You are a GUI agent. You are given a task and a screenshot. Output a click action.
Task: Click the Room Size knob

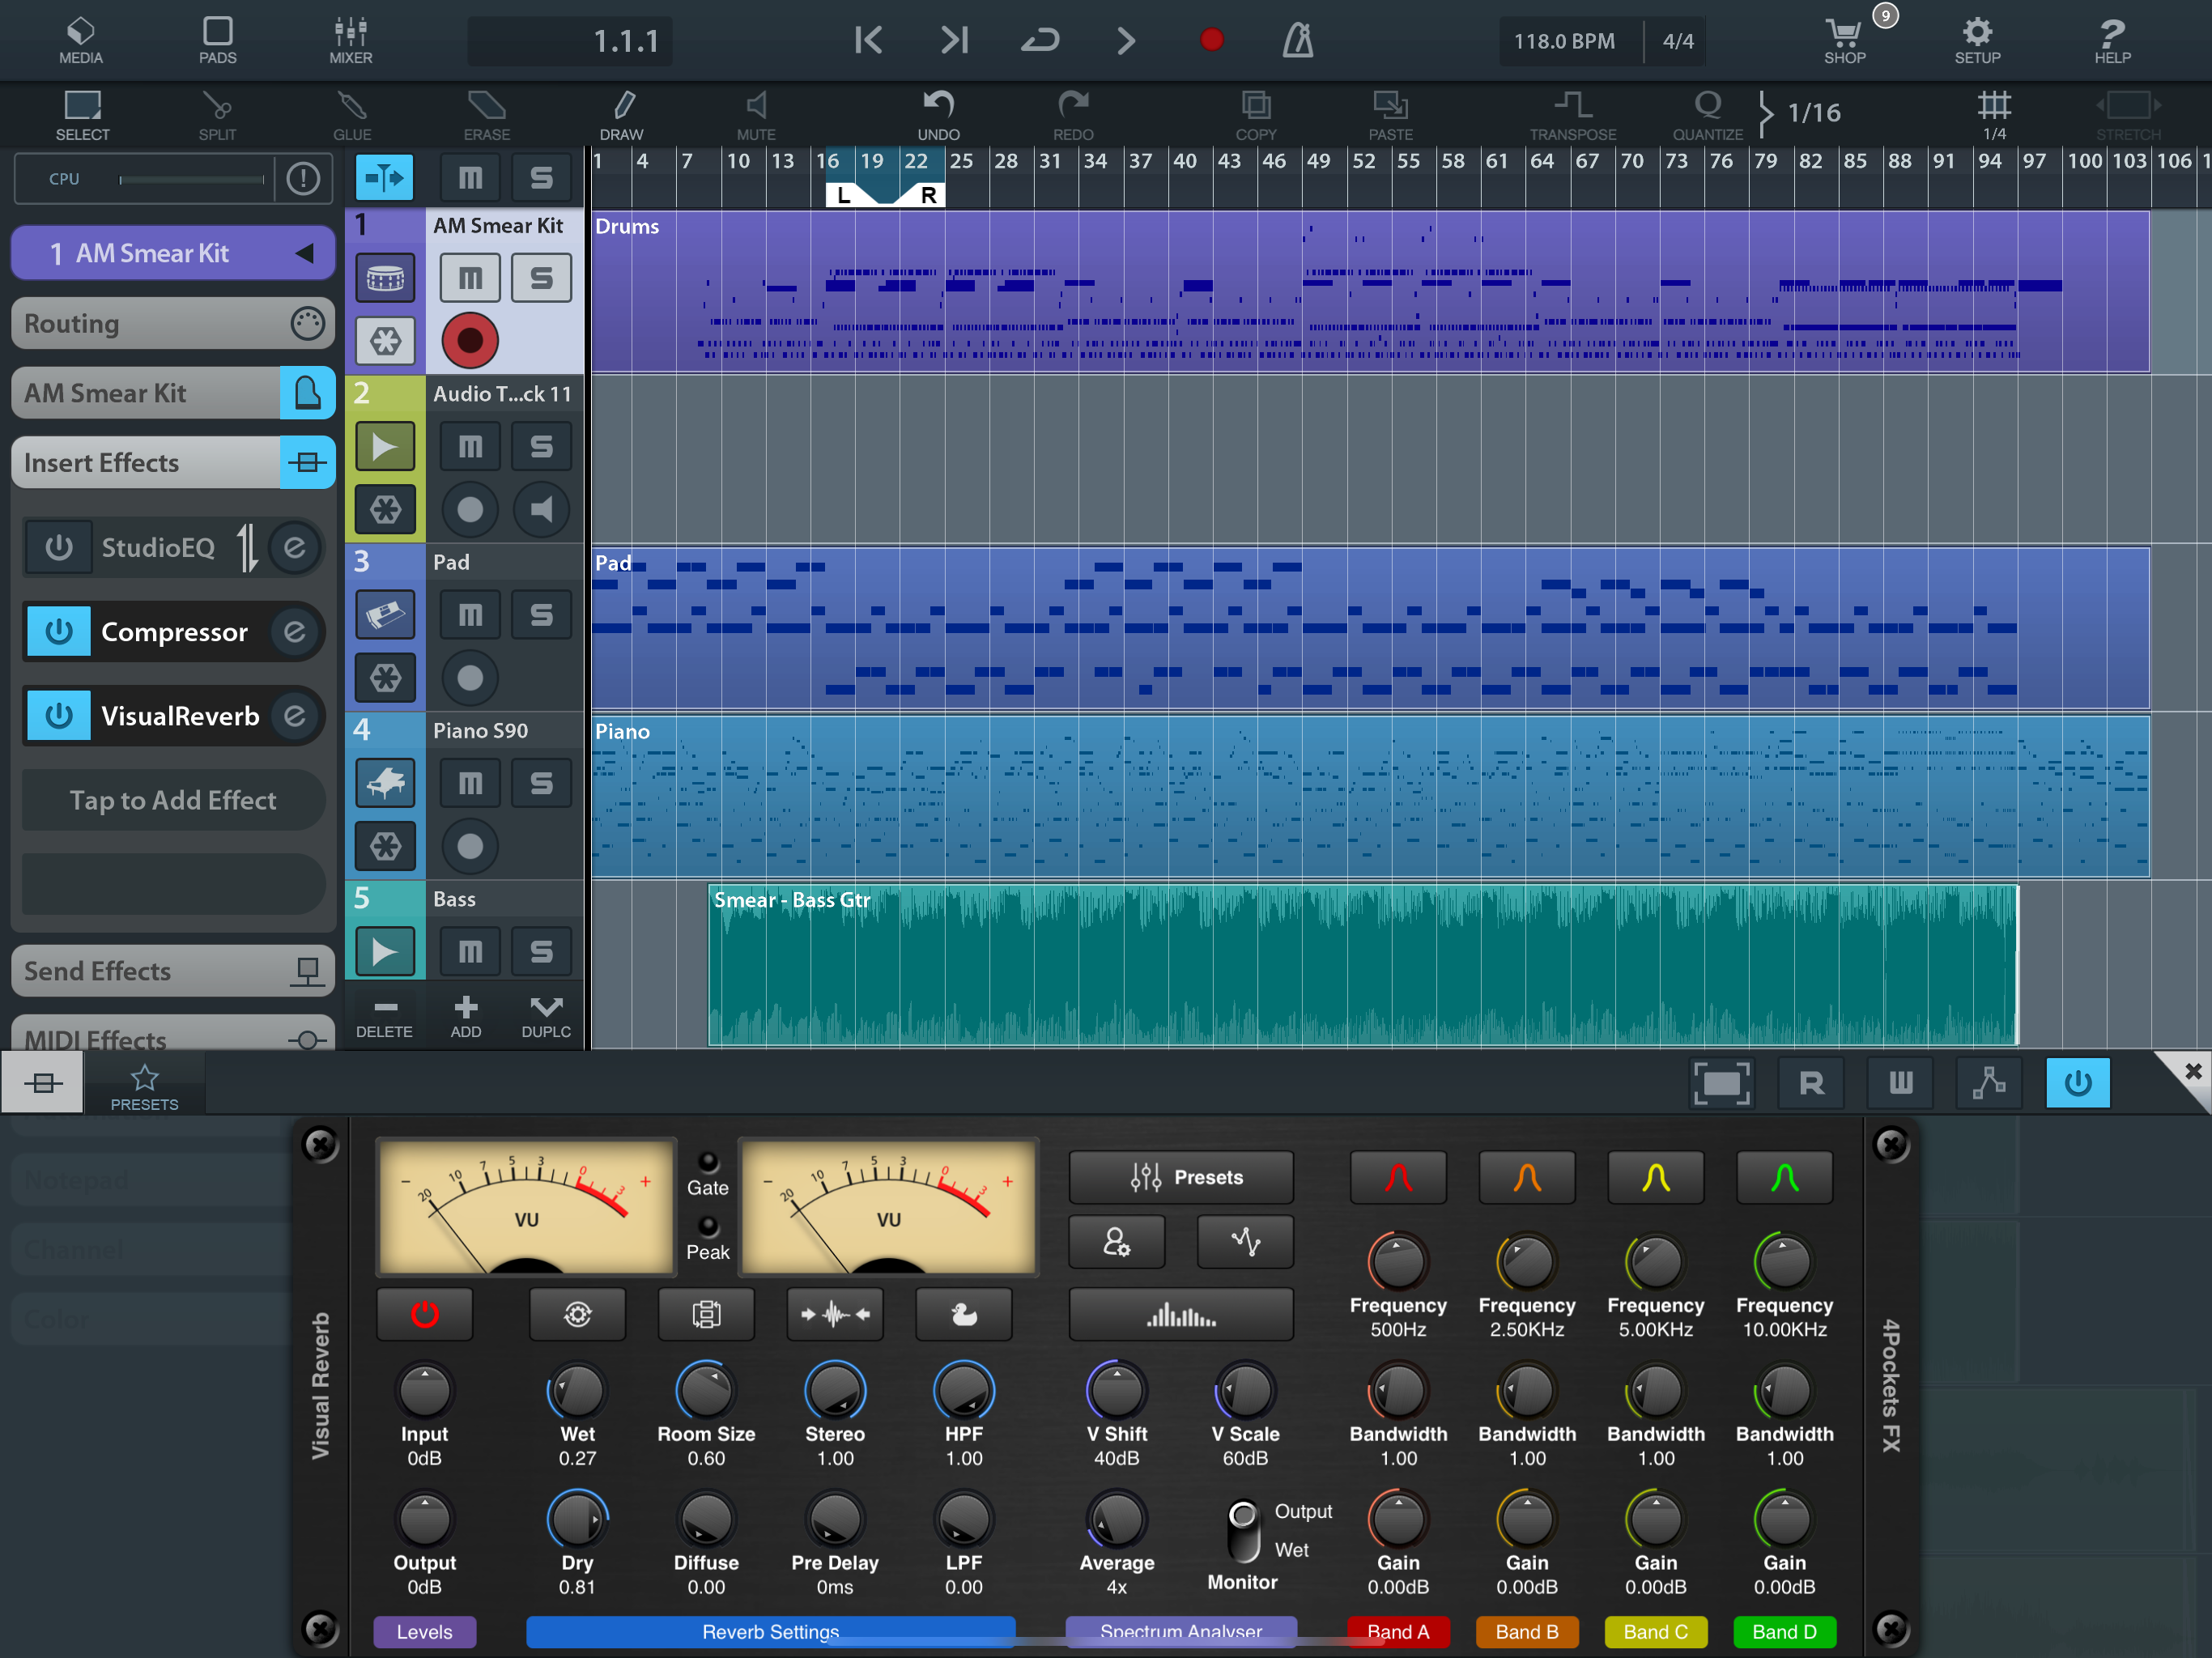click(705, 1391)
